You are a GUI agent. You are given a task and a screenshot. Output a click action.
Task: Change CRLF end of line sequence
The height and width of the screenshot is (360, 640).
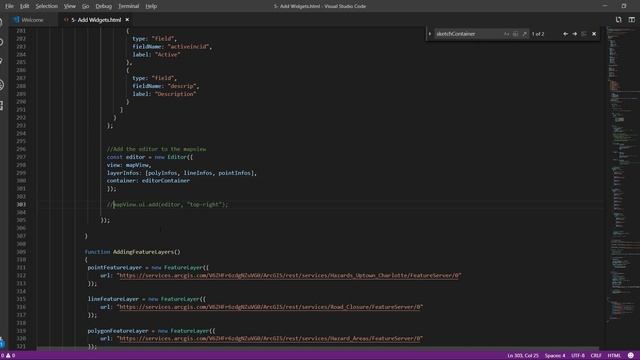point(596,356)
